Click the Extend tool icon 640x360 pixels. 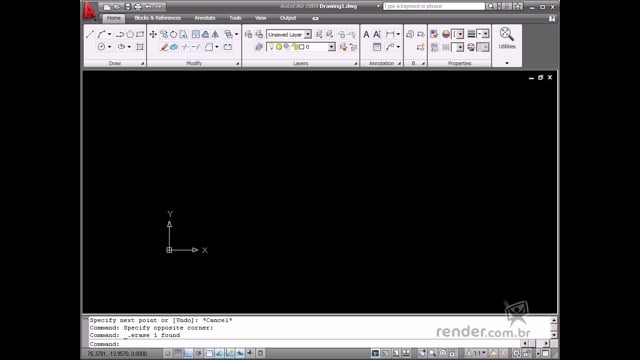[x=196, y=47]
